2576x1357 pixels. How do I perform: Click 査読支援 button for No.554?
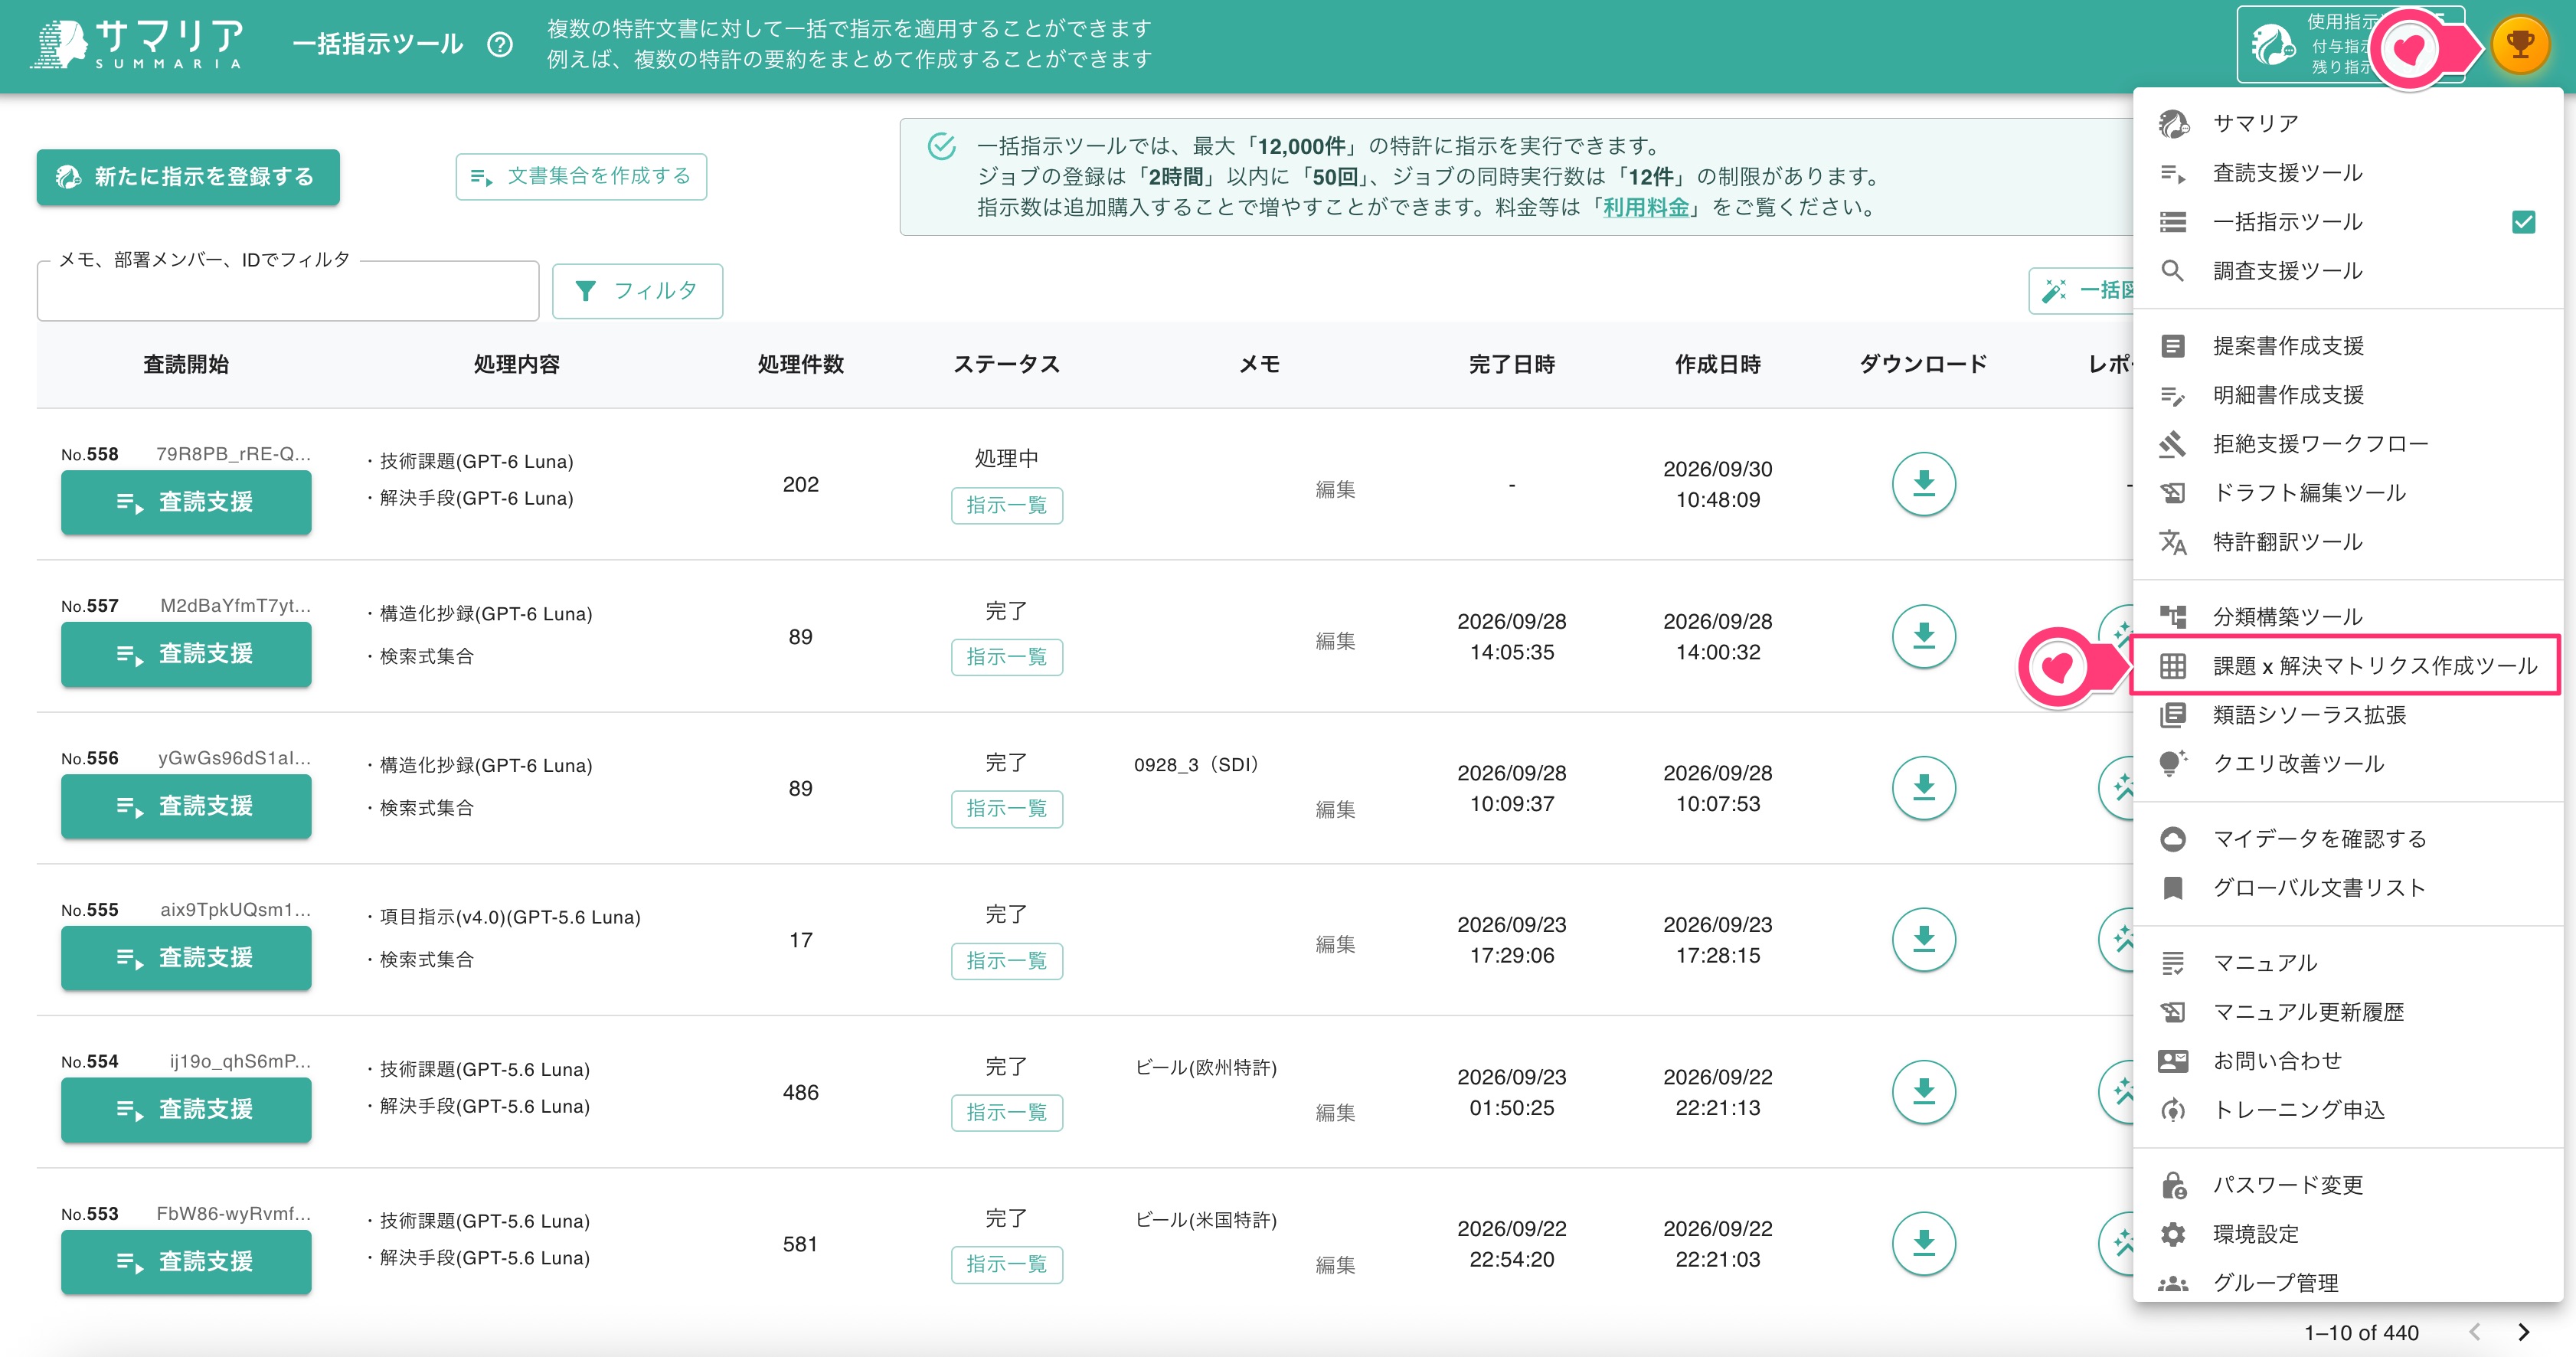pyautogui.click(x=186, y=1109)
